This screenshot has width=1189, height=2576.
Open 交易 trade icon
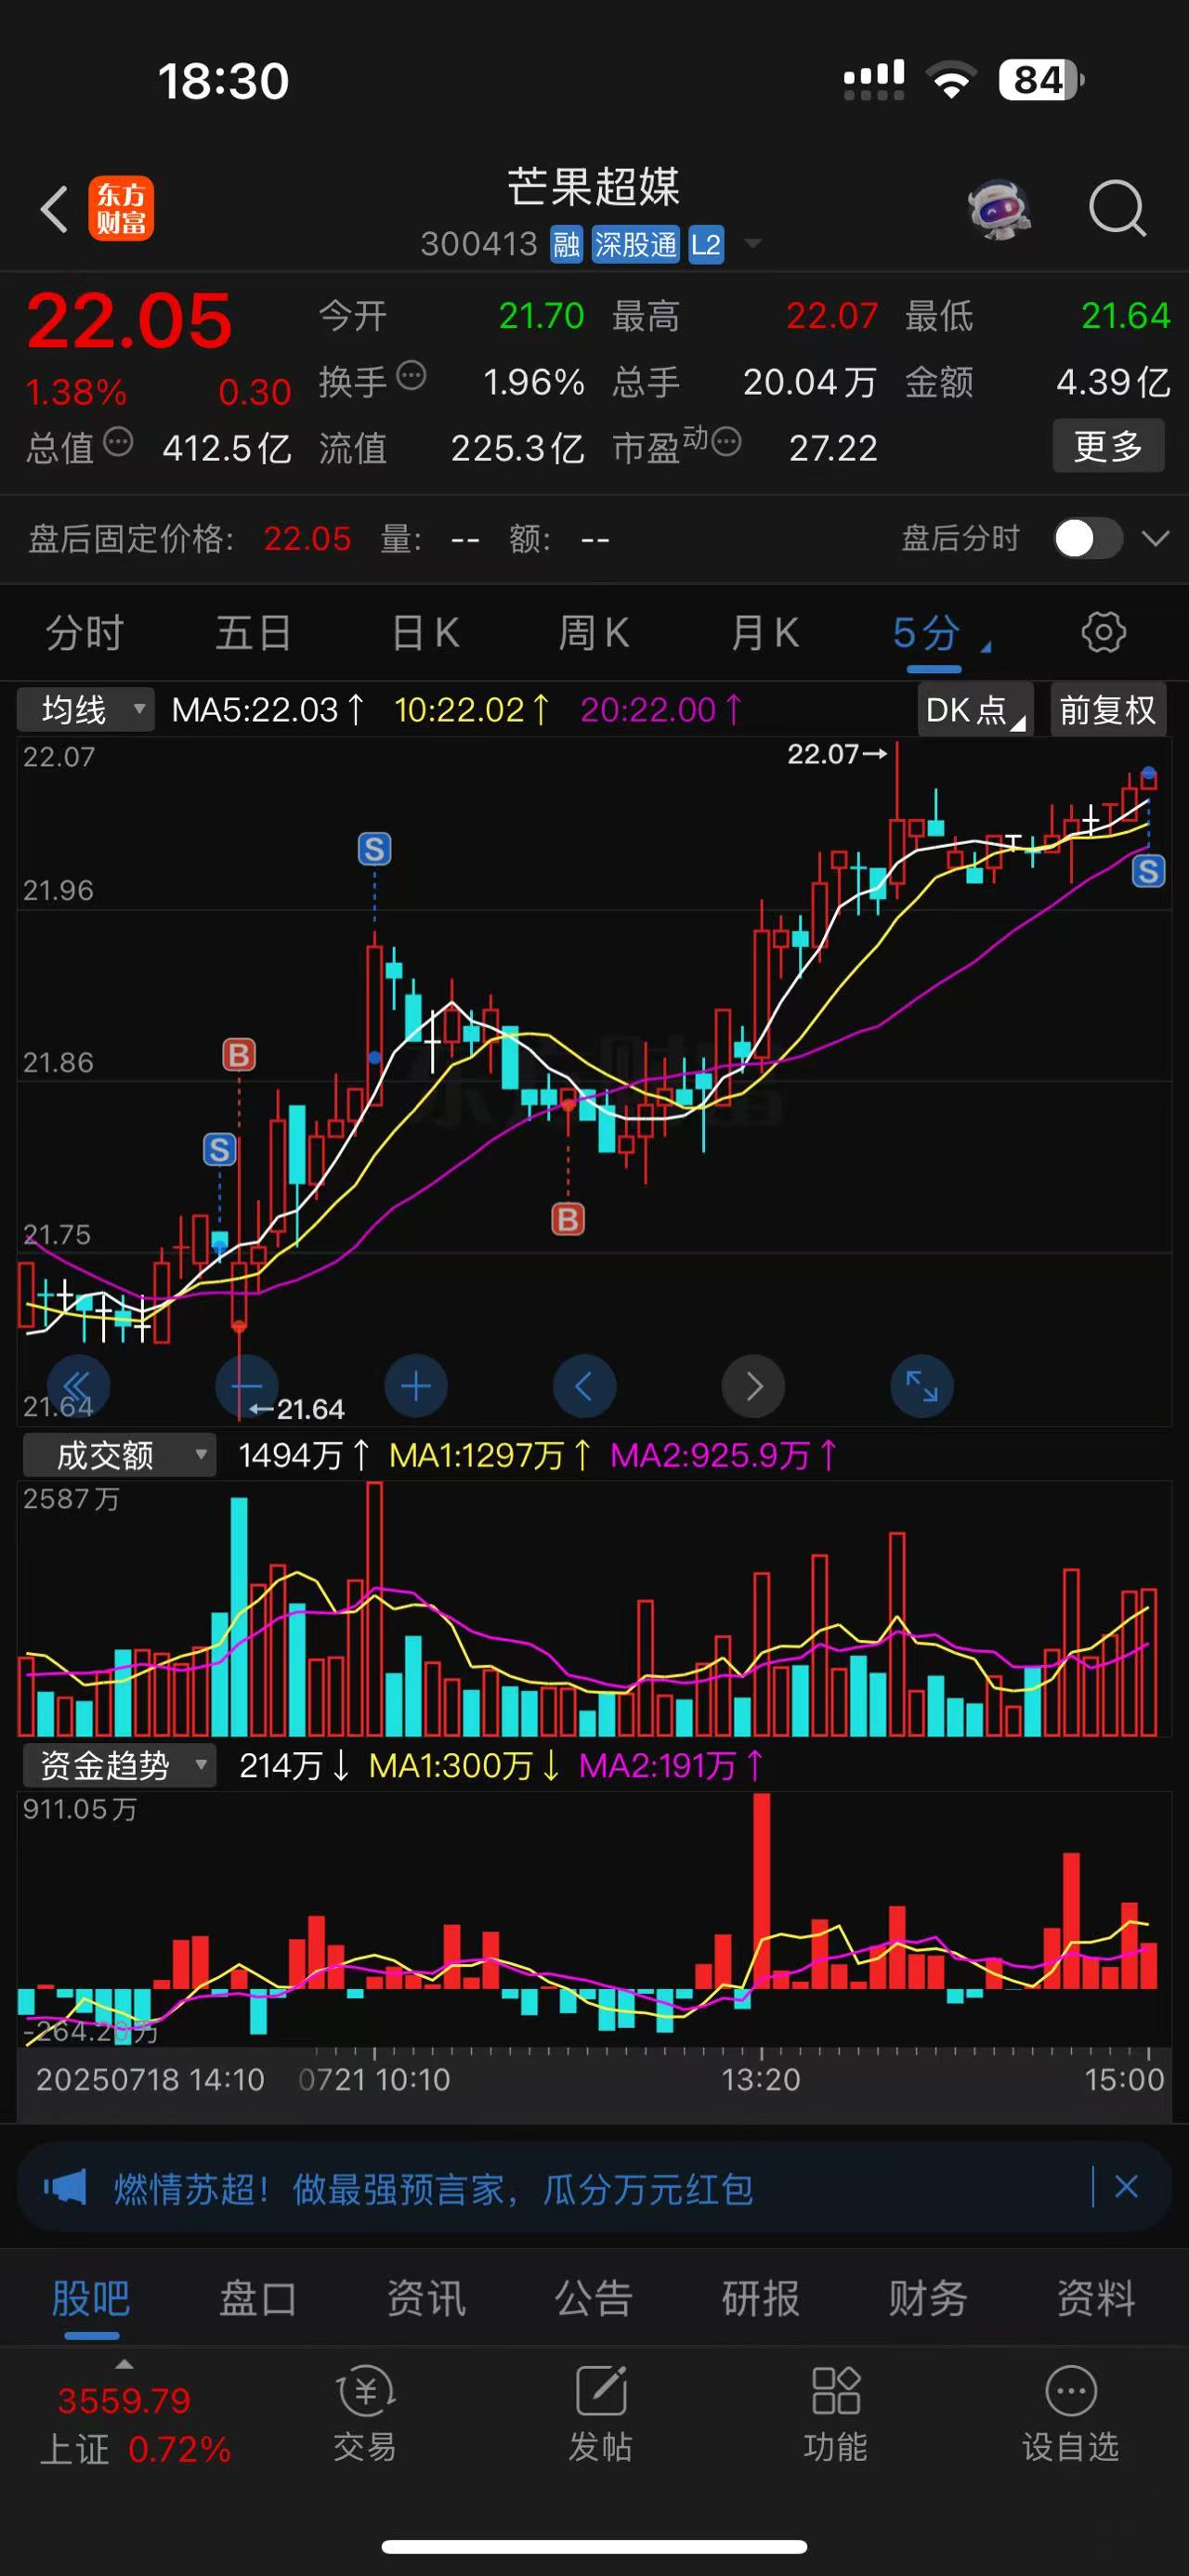coord(365,2391)
